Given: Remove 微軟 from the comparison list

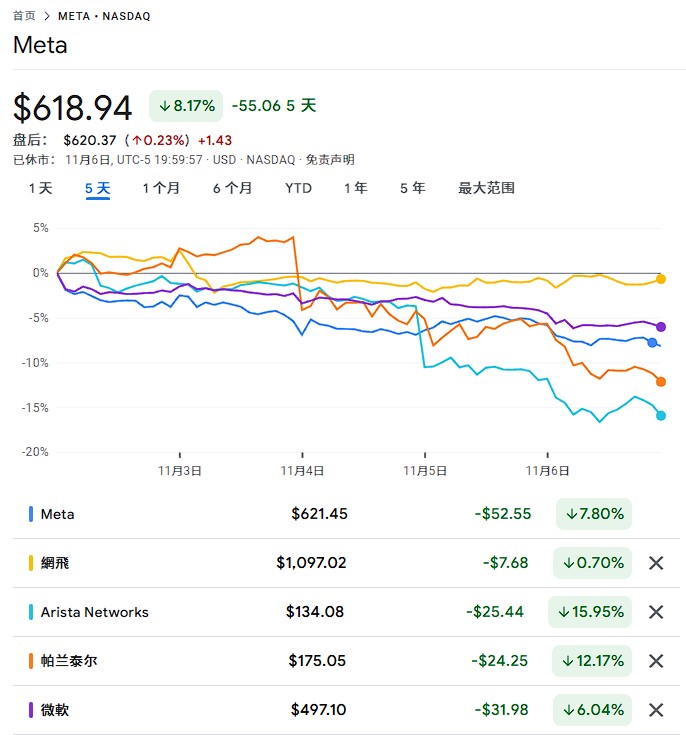Looking at the screenshot, I should coord(656,710).
